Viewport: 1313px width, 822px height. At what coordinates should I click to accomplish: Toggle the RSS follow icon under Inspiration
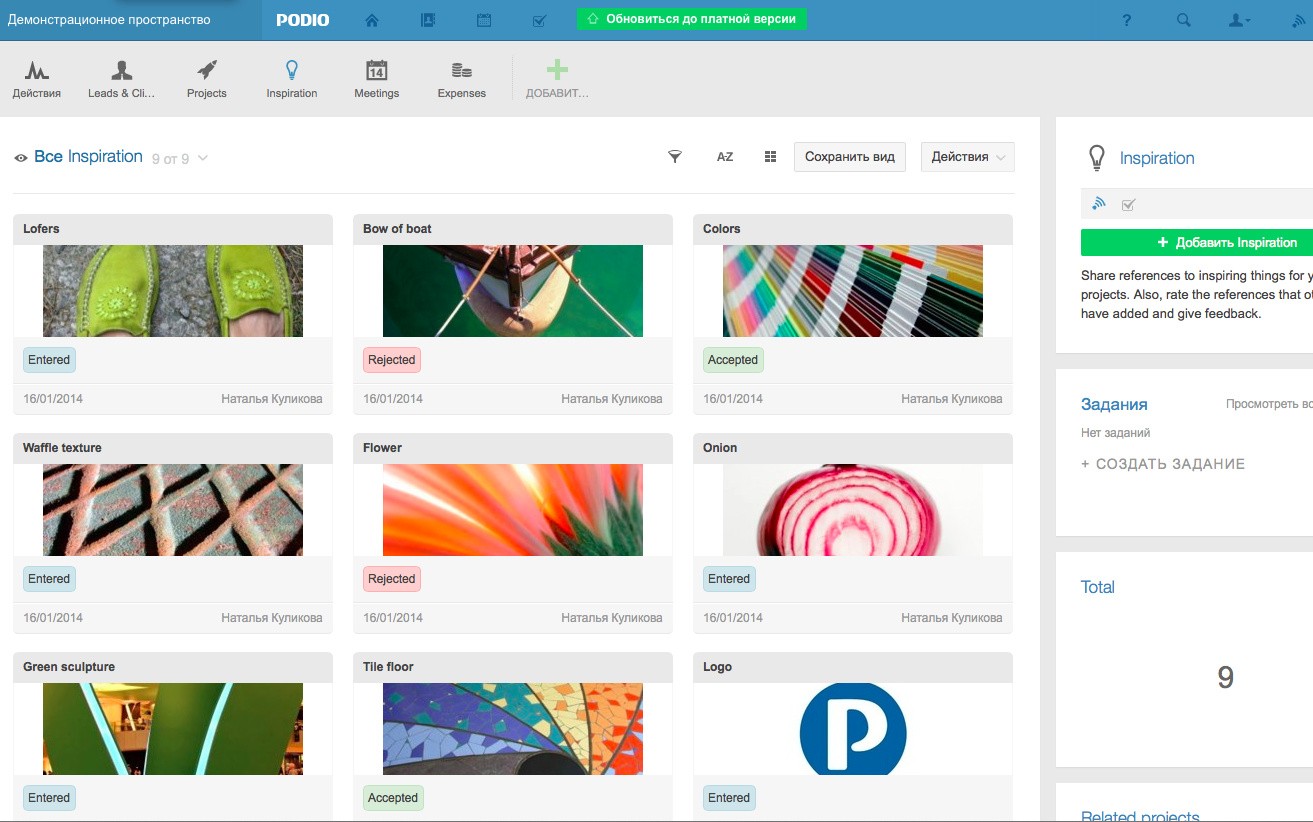click(x=1099, y=204)
